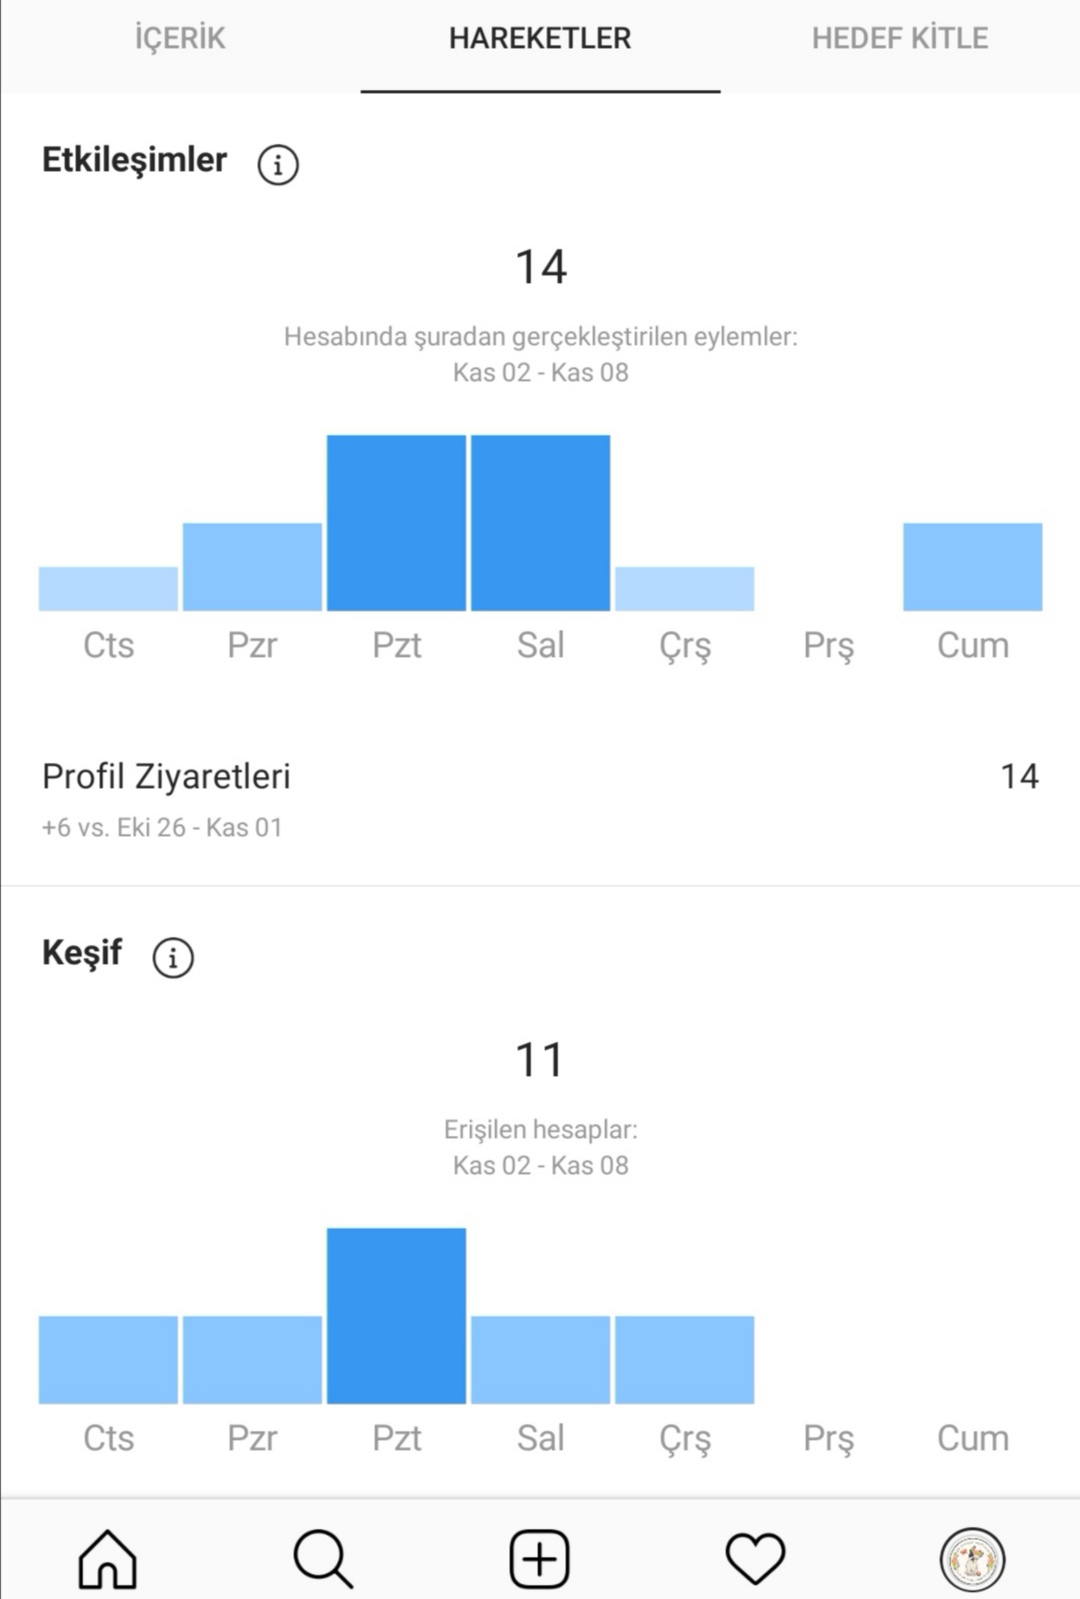Tap the Profil Ziyaretleri count 14
The height and width of the screenshot is (1599, 1080).
tap(1019, 776)
